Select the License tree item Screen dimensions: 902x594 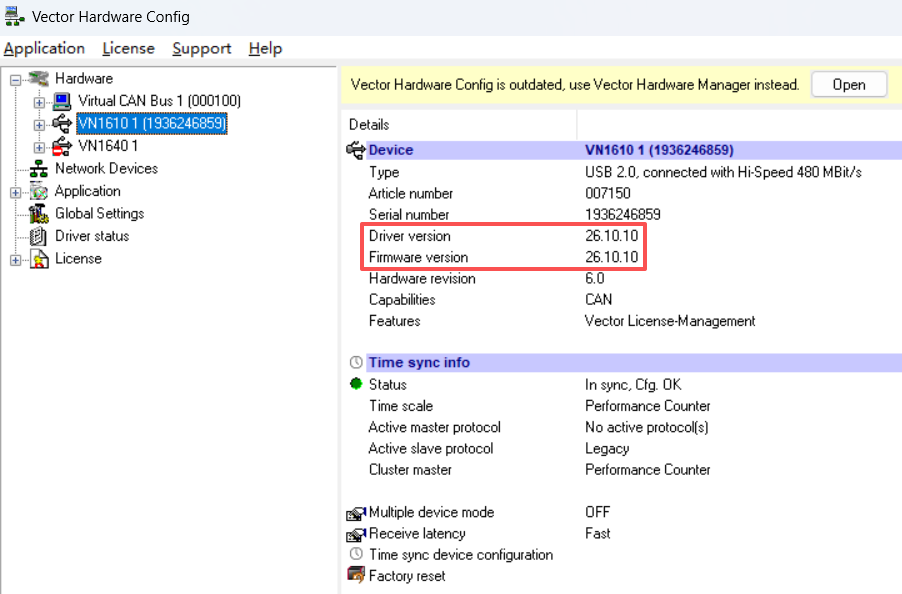click(78, 259)
